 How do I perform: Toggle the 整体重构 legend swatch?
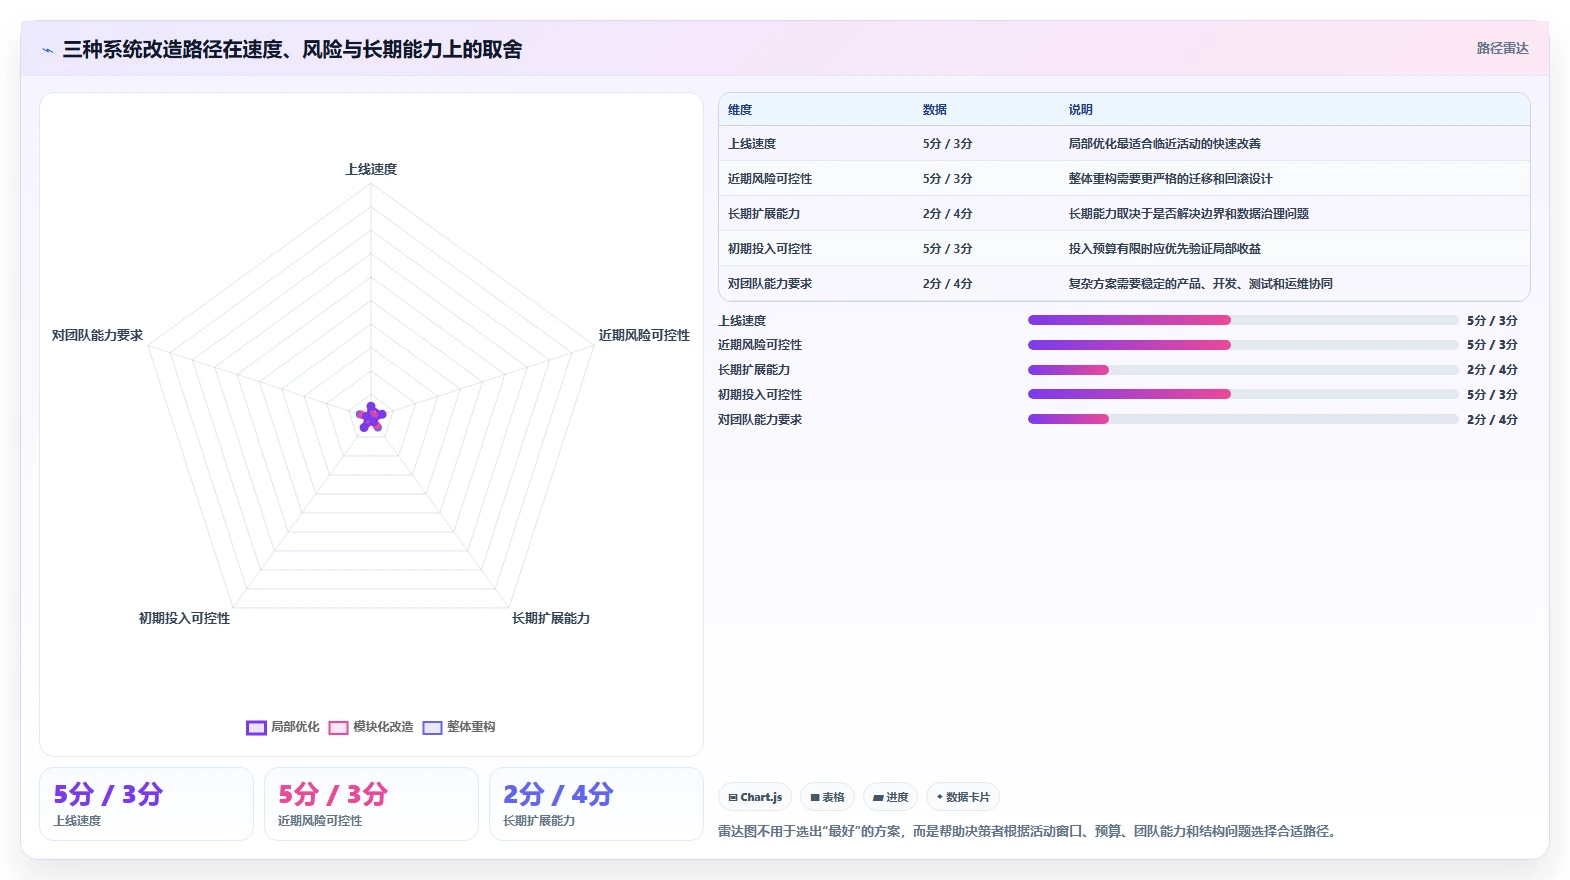(432, 727)
